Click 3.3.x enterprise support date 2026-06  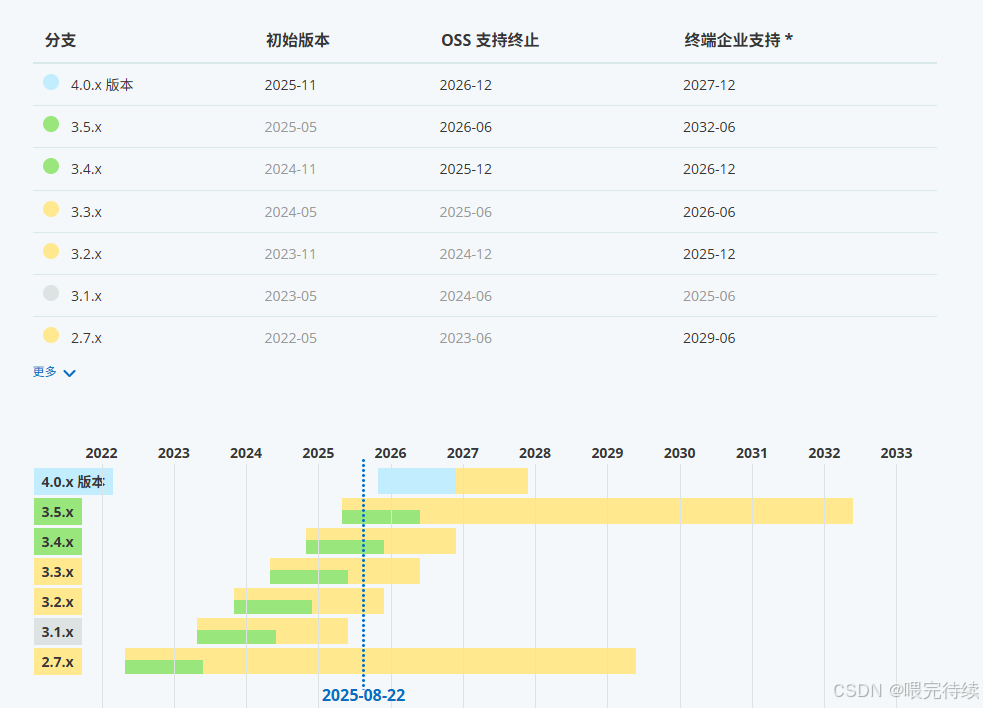coord(709,212)
